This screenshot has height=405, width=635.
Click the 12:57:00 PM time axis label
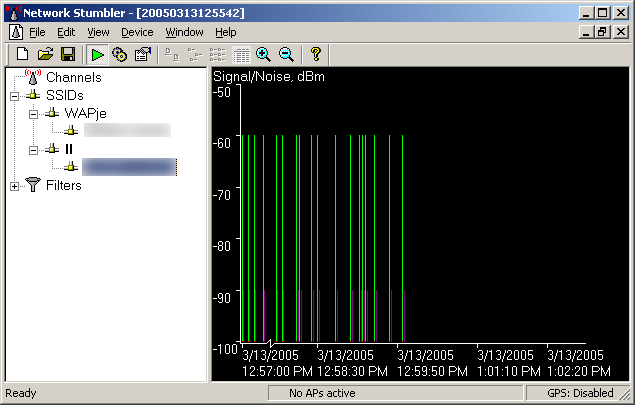[x=277, y=371]
